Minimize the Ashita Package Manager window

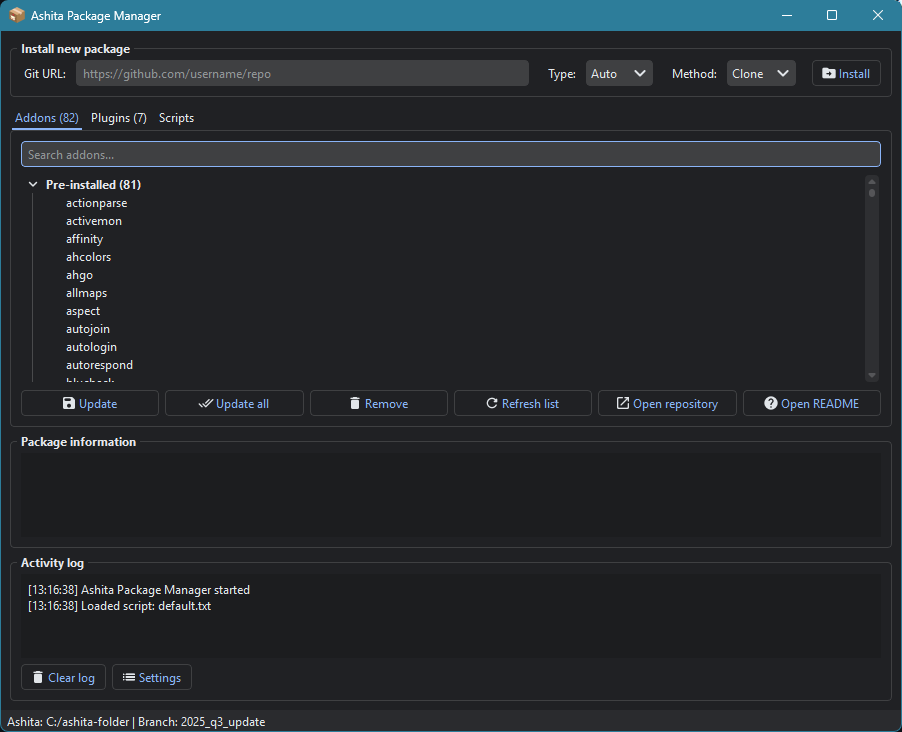[x=787, y=16]
